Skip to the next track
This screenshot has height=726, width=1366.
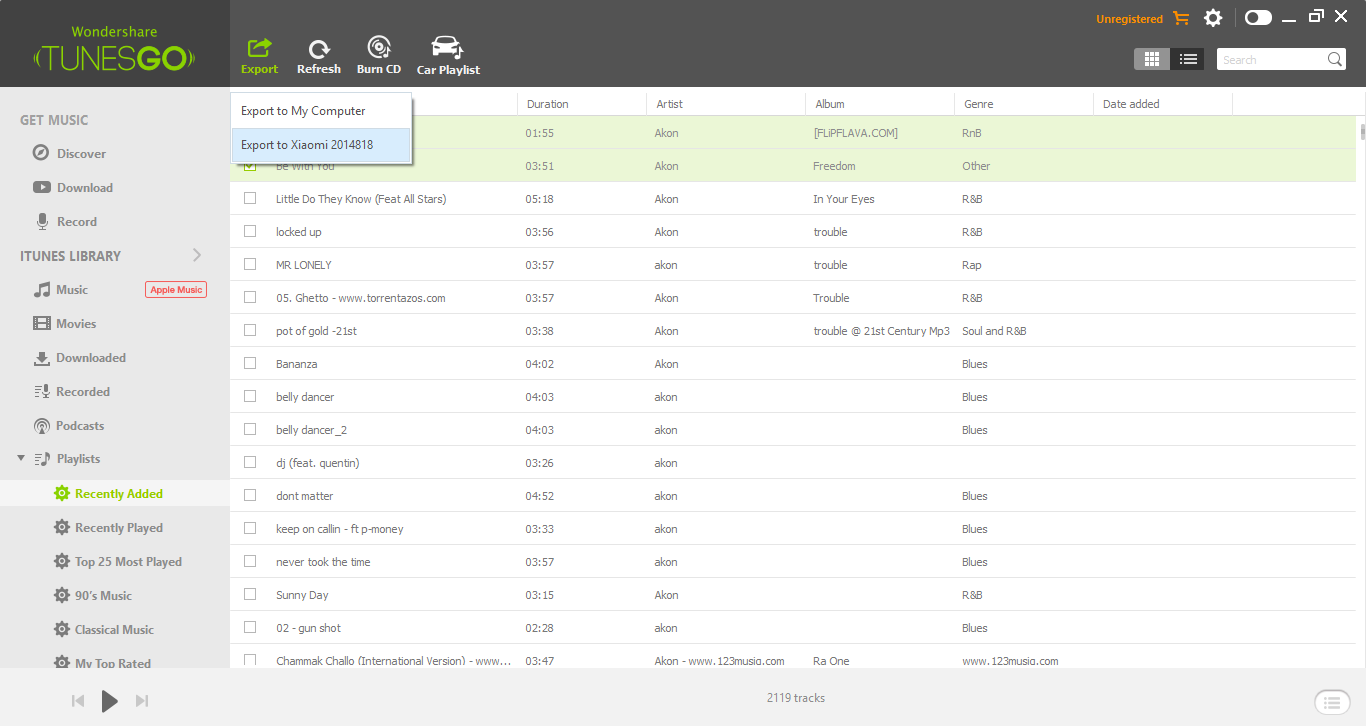[x=142, y=701]
